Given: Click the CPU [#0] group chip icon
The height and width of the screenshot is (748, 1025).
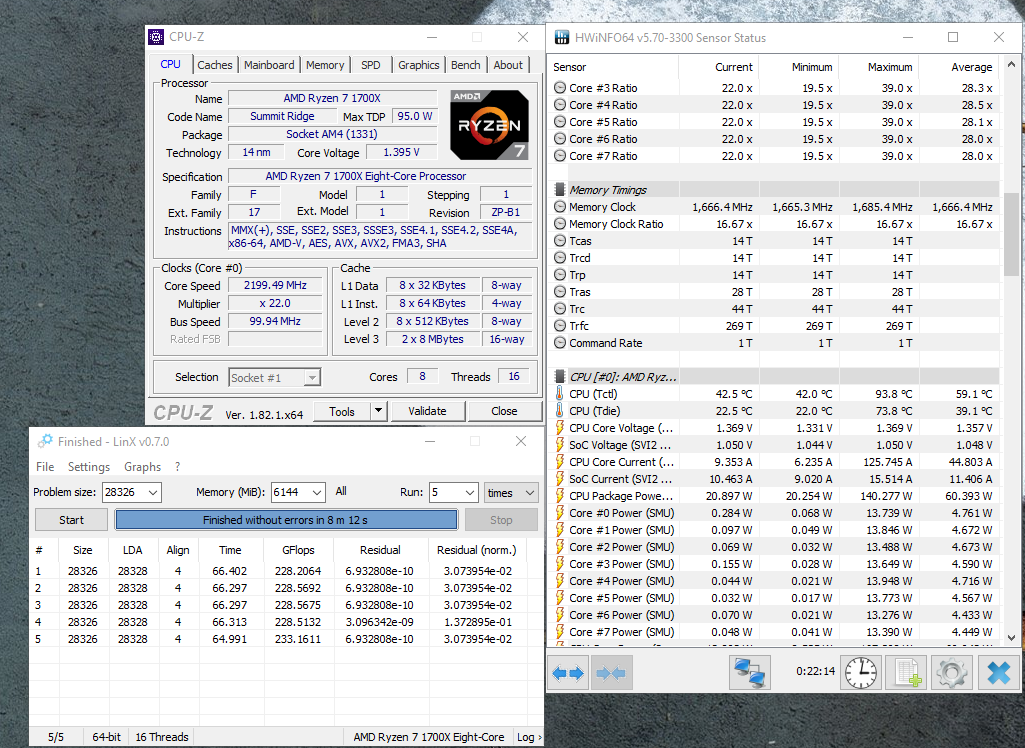Looking at the screenshot, I should [x=560, y=377].
